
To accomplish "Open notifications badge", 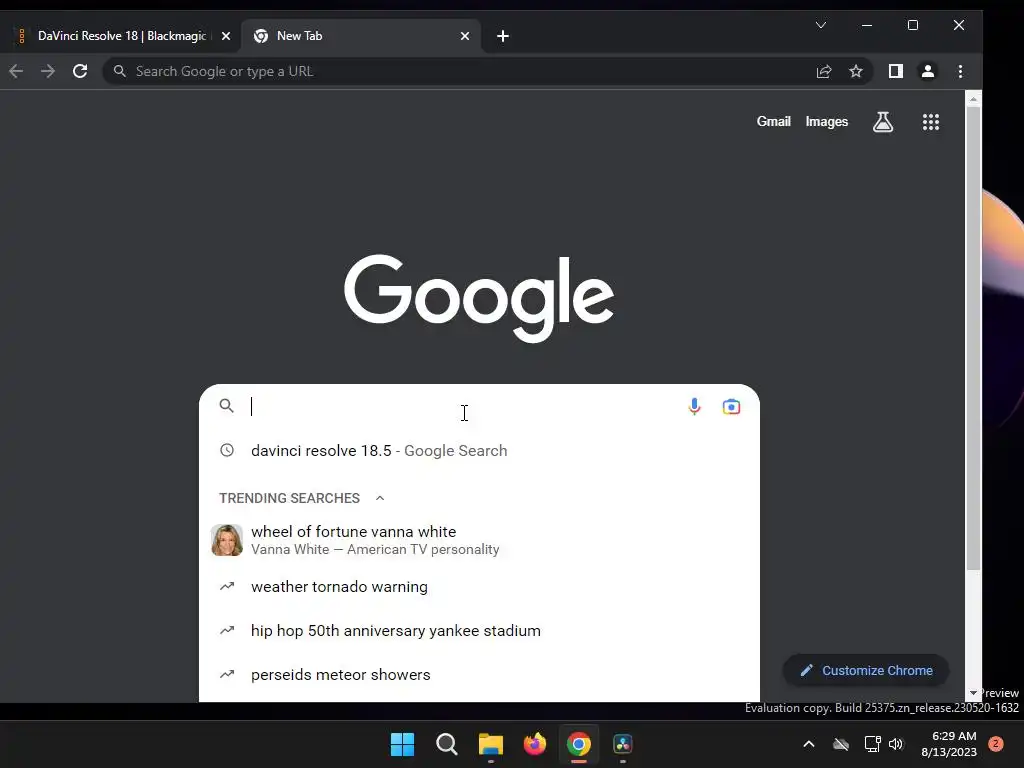I will 996,744.
